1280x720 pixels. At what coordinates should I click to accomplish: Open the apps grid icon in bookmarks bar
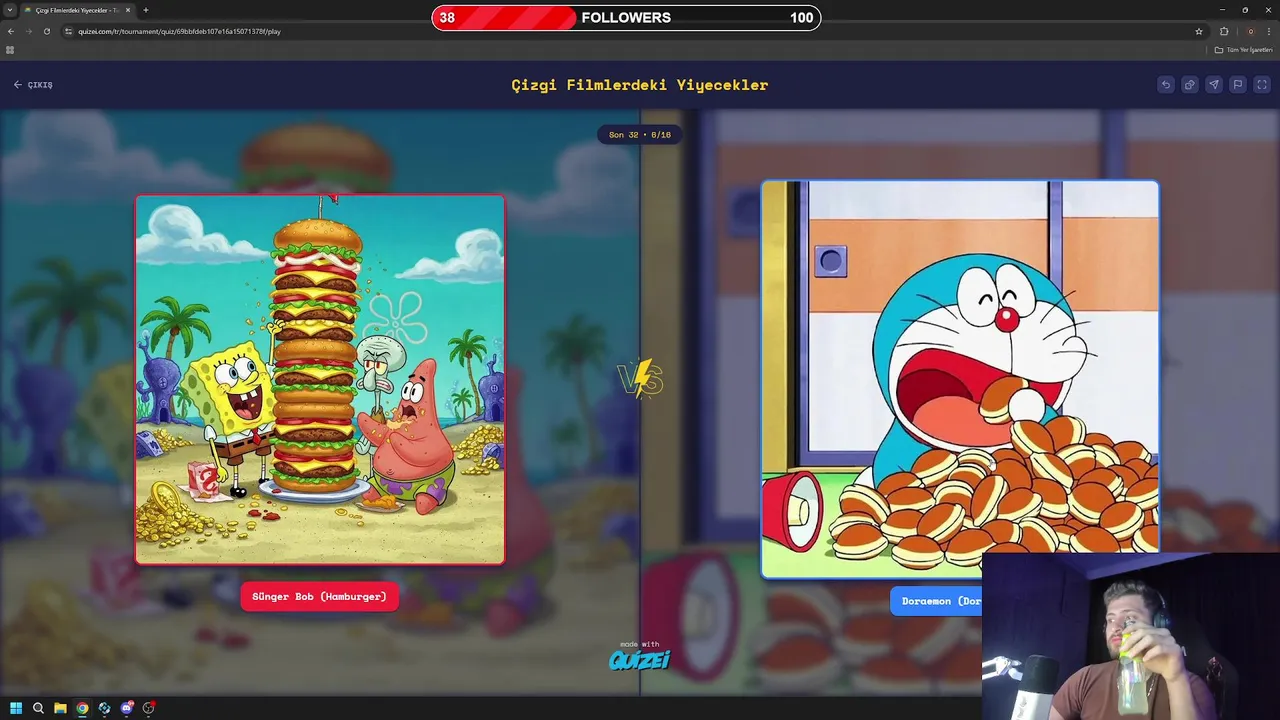tap(10, 50)
